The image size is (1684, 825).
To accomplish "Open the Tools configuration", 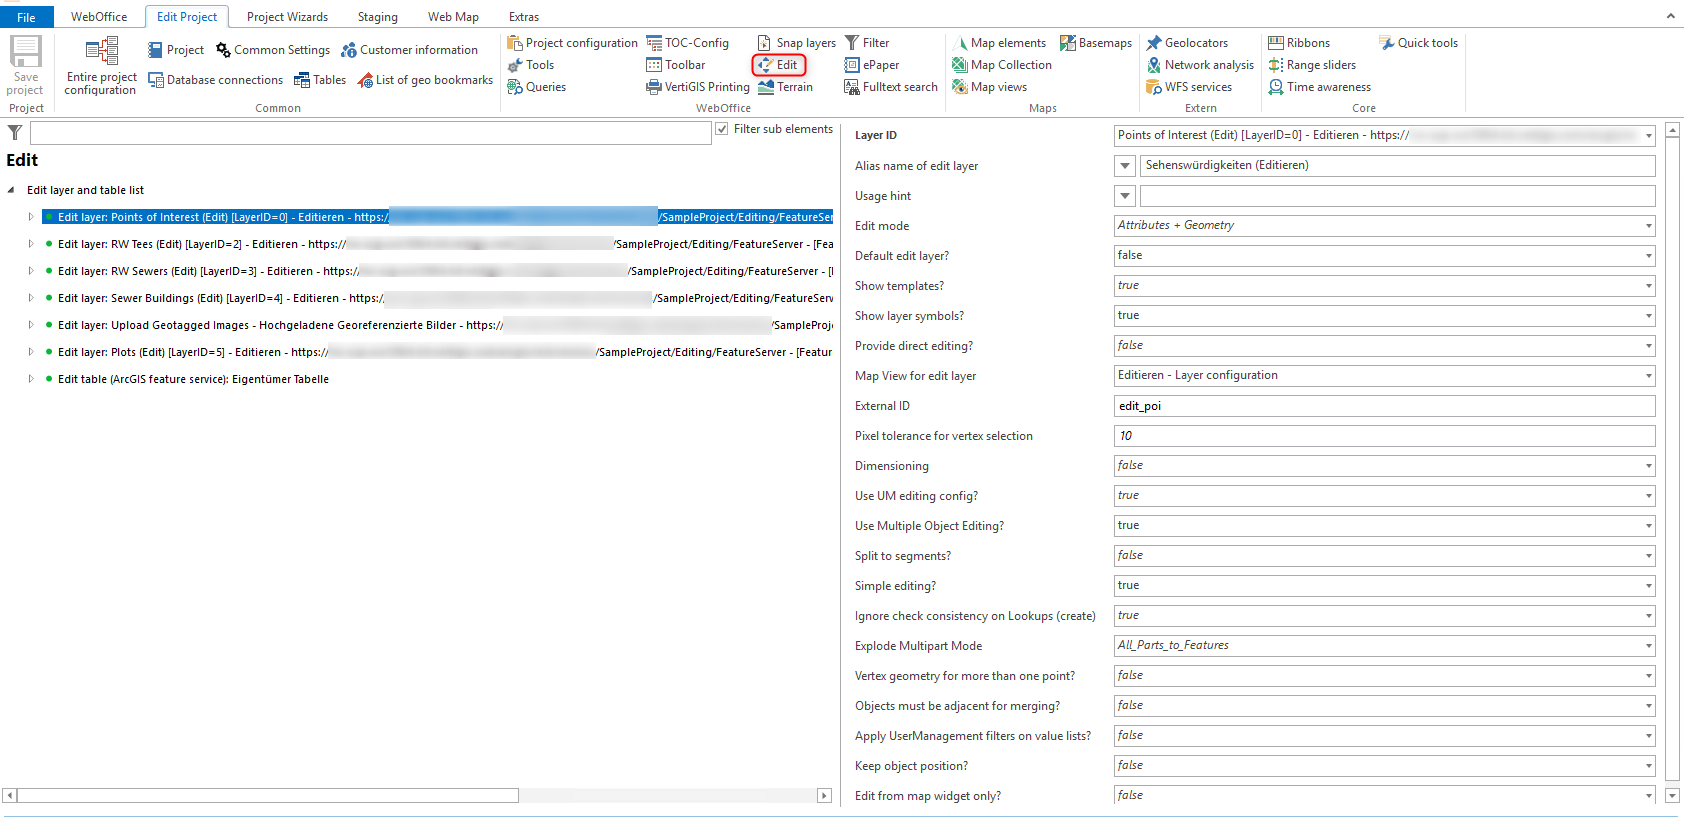I will click(531, 65).
